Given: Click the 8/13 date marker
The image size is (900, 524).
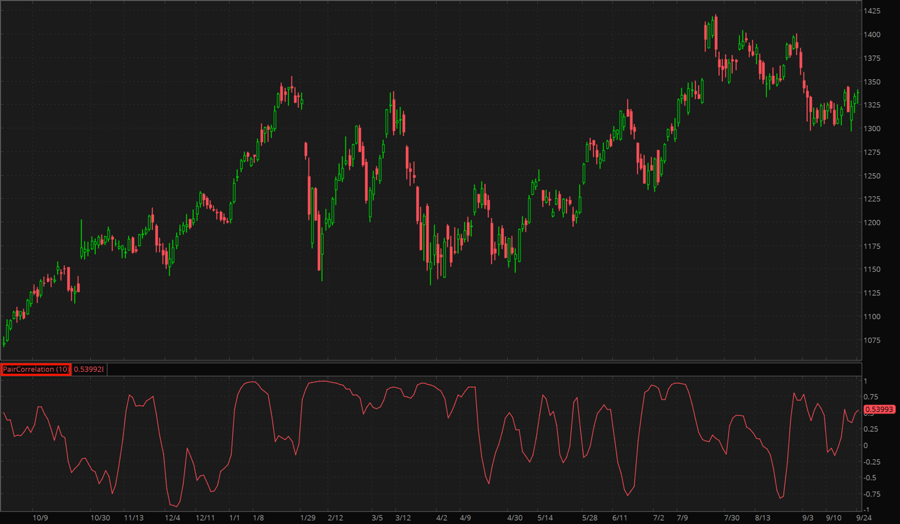Looking at the screenshot, I should click(763, 517).
